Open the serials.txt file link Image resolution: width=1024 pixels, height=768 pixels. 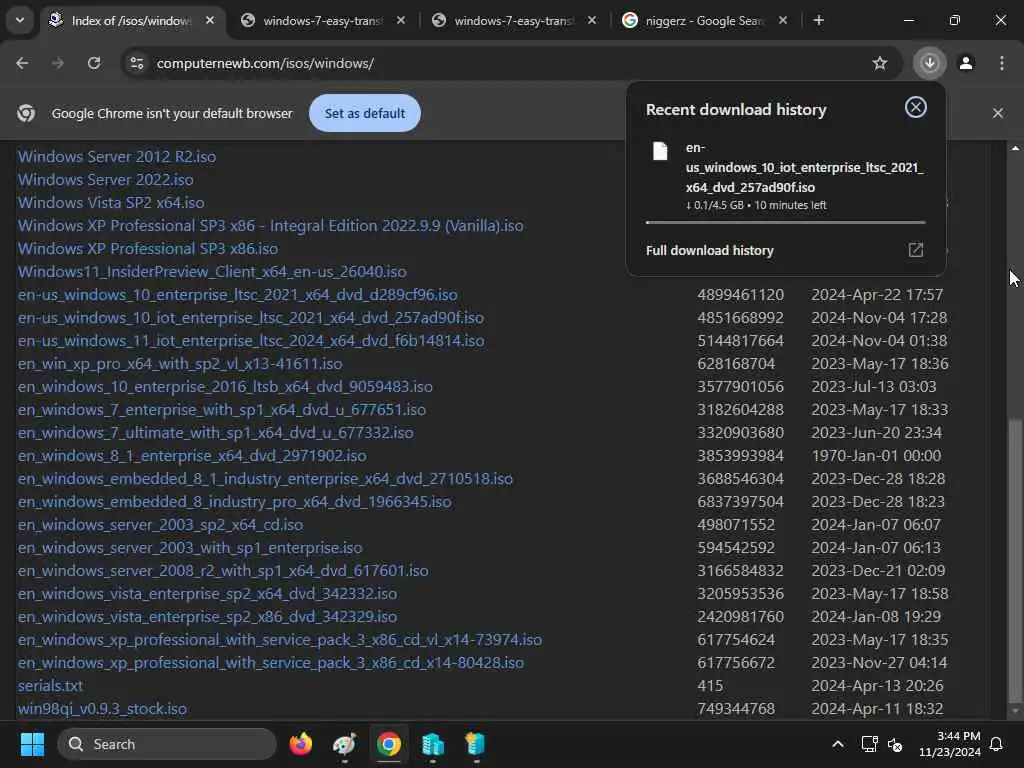[50, 686]
